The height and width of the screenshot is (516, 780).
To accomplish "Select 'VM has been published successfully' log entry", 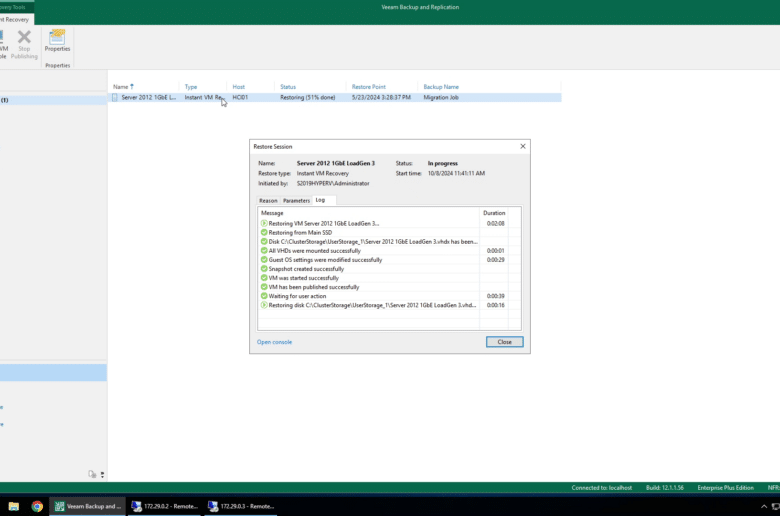I will pos(390,287).
